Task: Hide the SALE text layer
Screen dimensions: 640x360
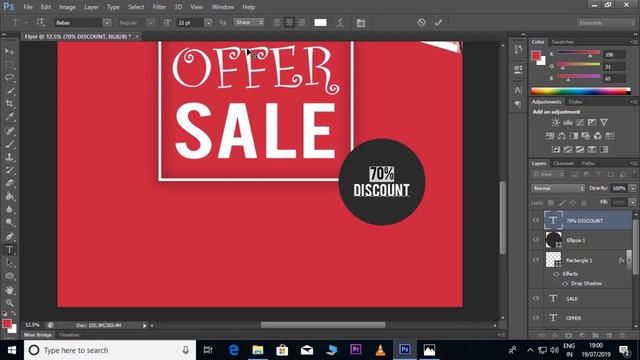Action: [x=536, y=298]
